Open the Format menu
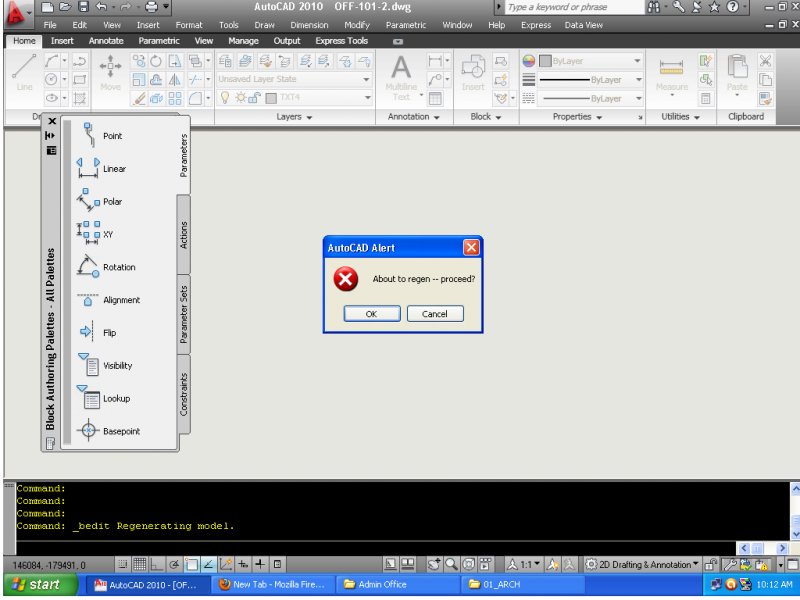This screenshot has width=800, height=600. click(x=189, y=25)
